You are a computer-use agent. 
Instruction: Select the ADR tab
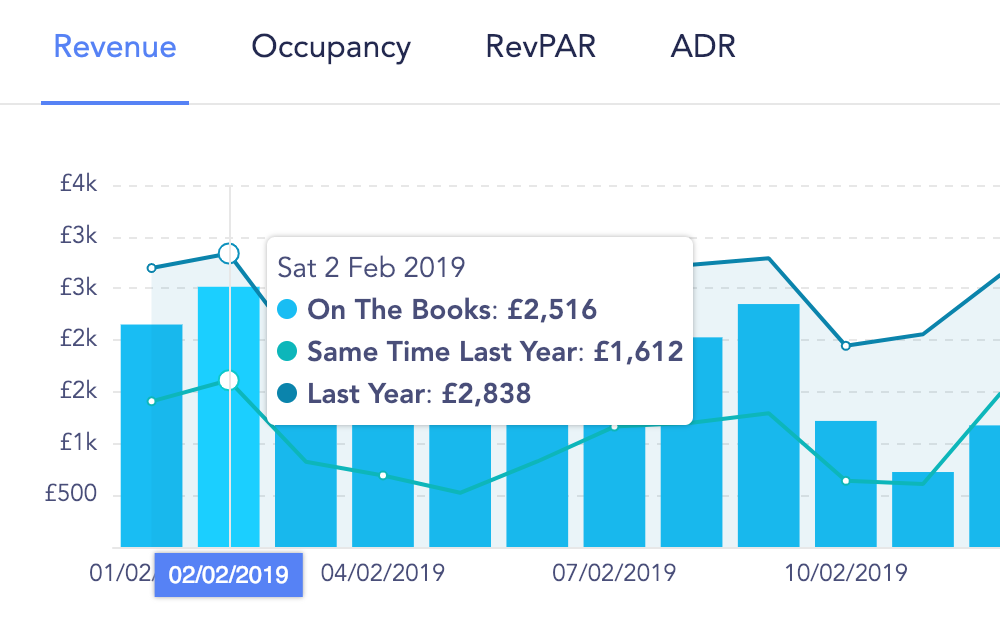[703, 47]
